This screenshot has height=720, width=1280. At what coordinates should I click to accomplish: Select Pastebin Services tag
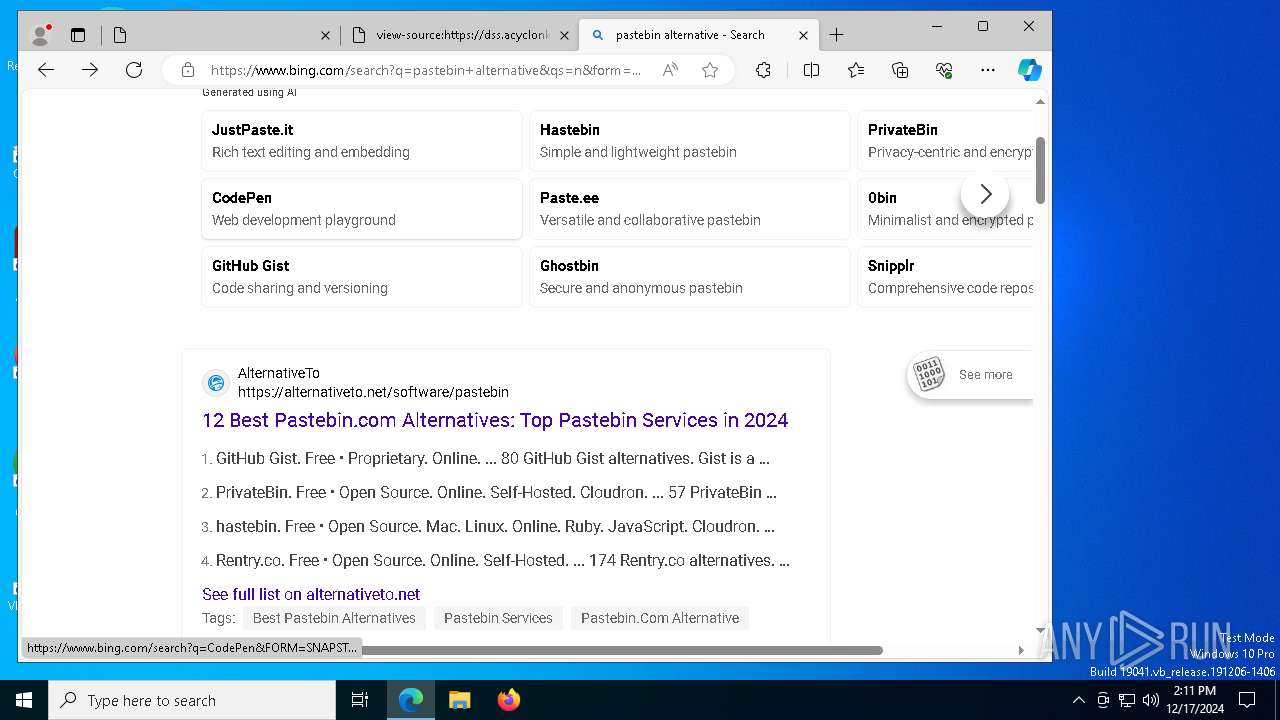[x=498, y=618]
